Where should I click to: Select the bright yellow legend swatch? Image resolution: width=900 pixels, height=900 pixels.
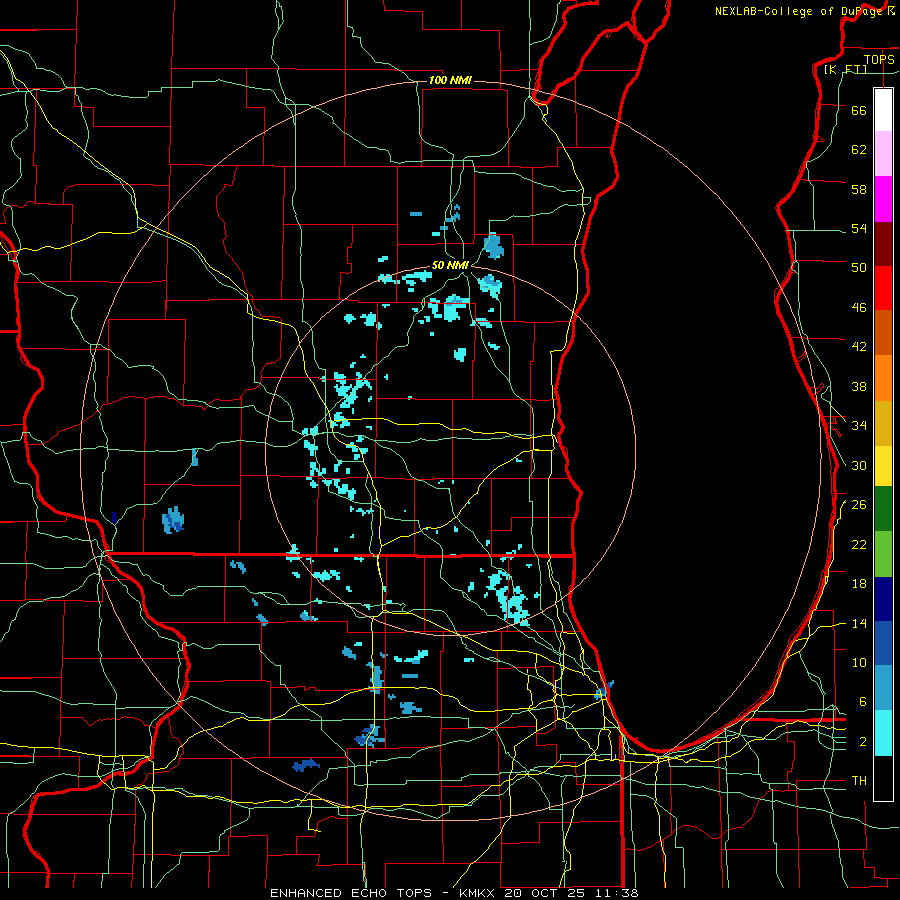pyautogui.click(x=883, y=466)
